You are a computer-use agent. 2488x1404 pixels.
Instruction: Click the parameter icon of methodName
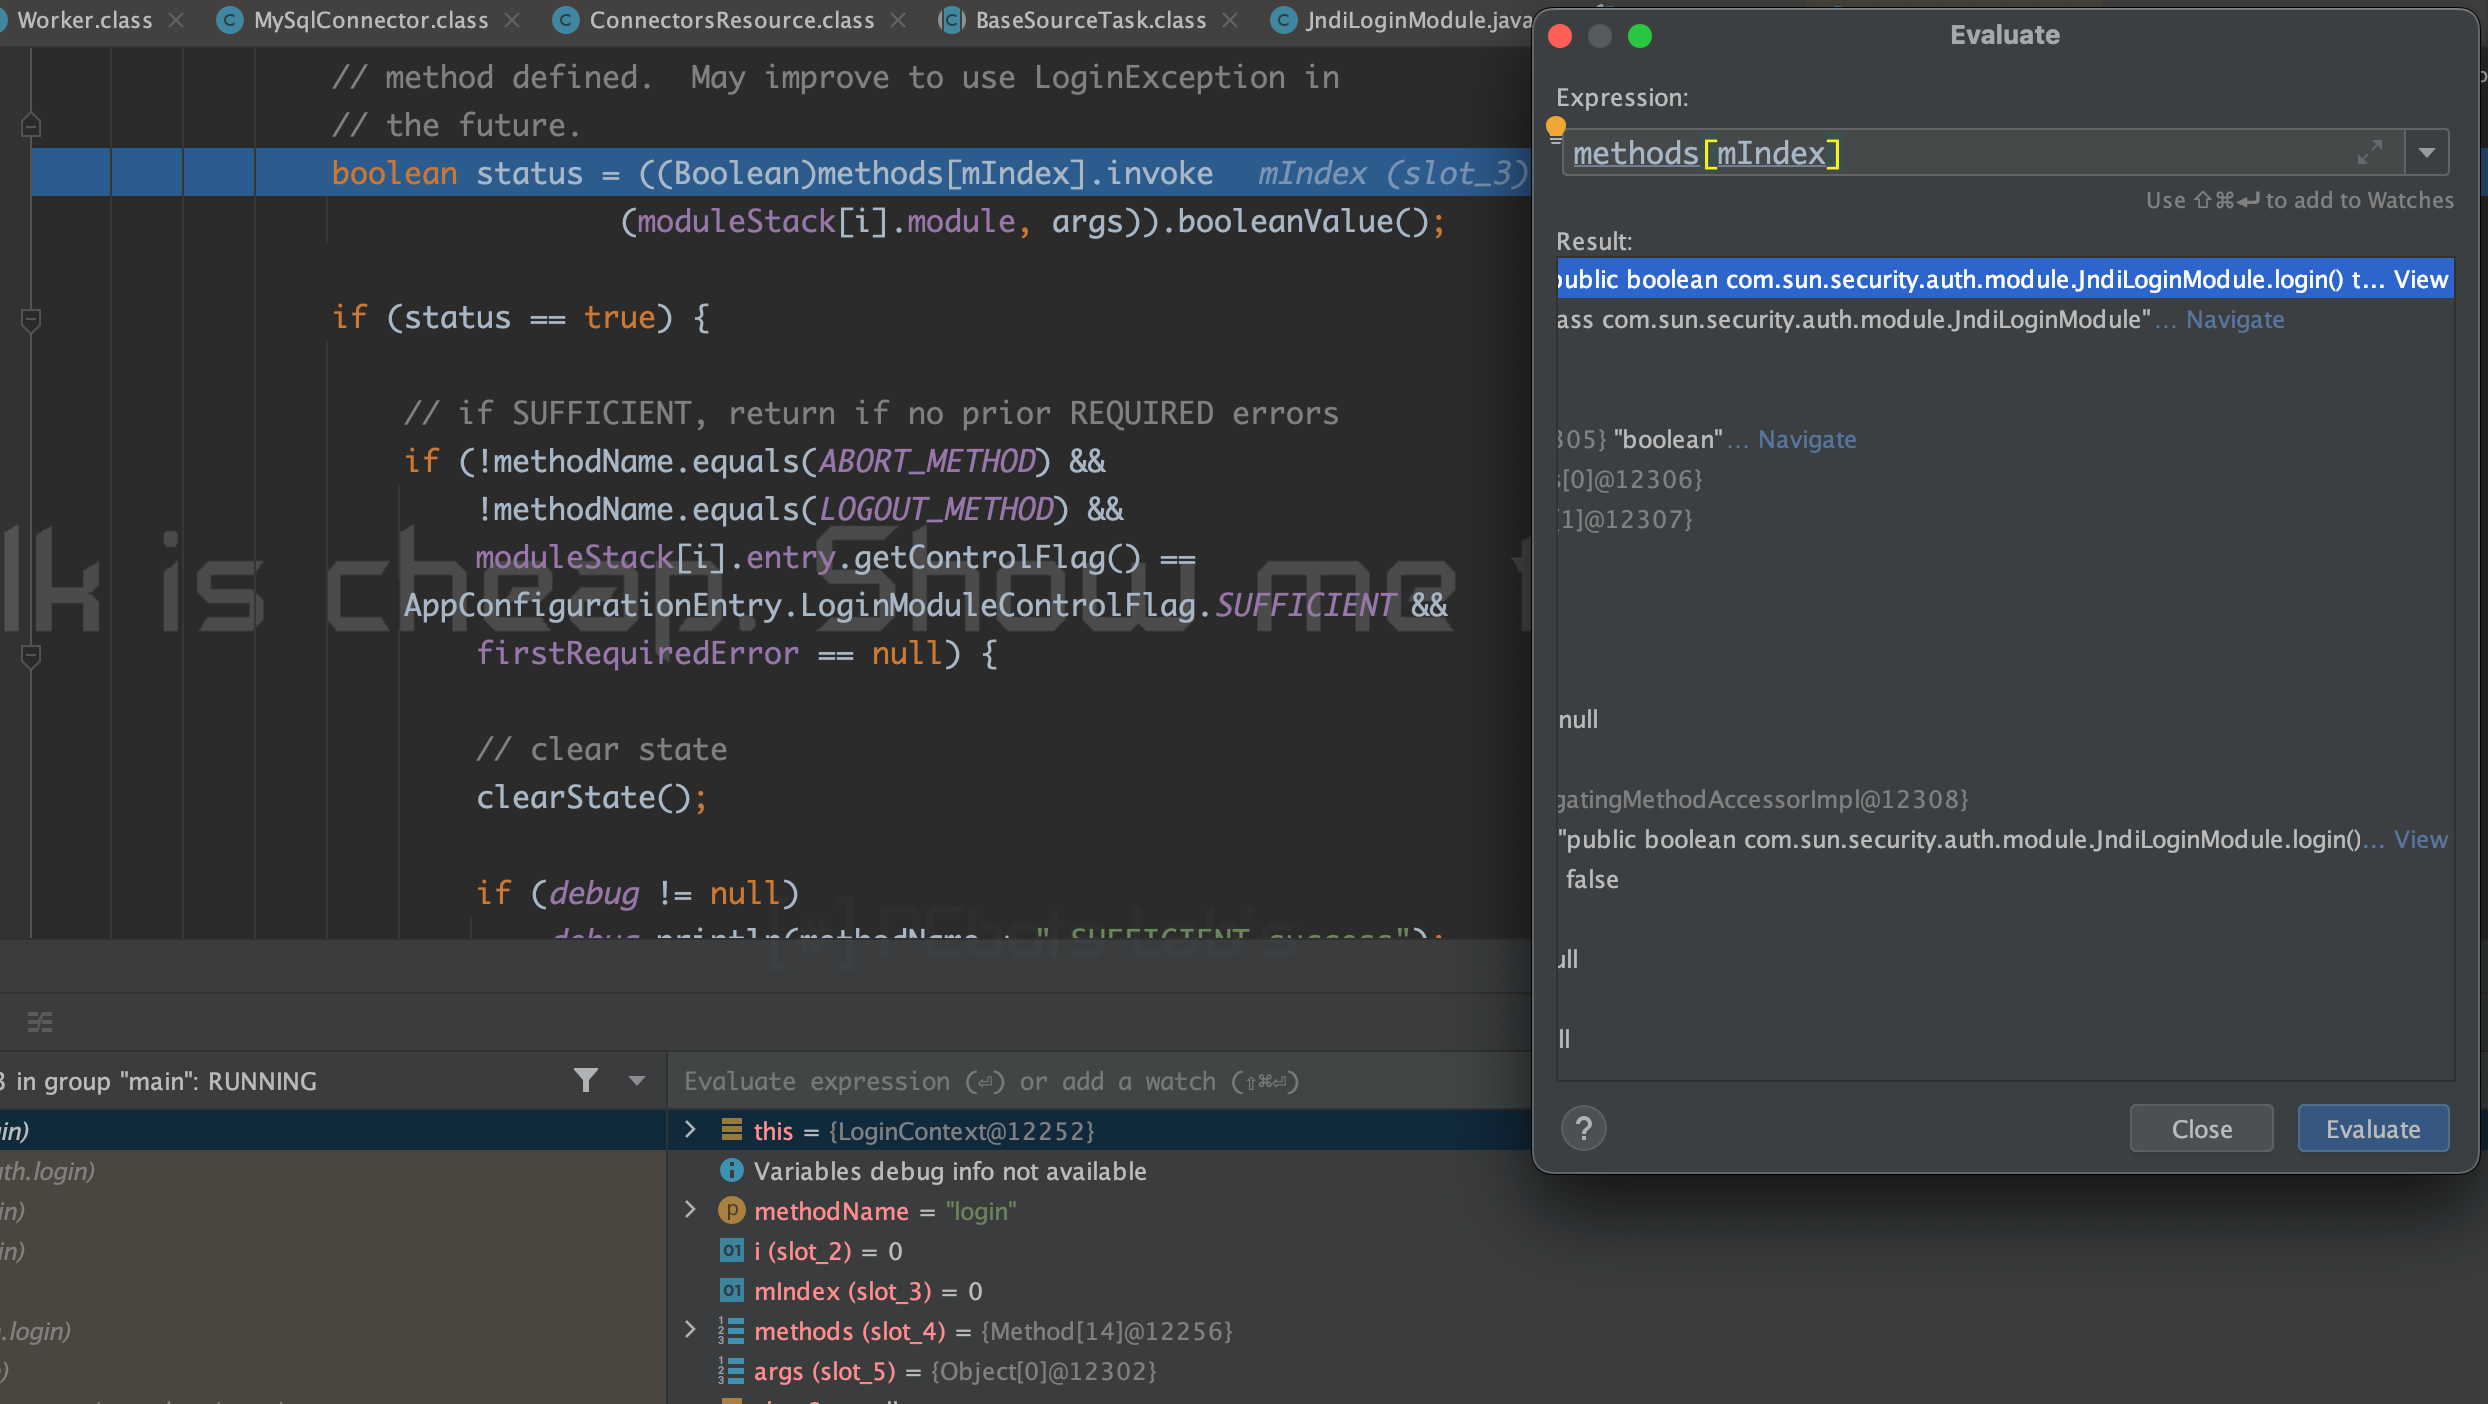[x=732, y=1210]
